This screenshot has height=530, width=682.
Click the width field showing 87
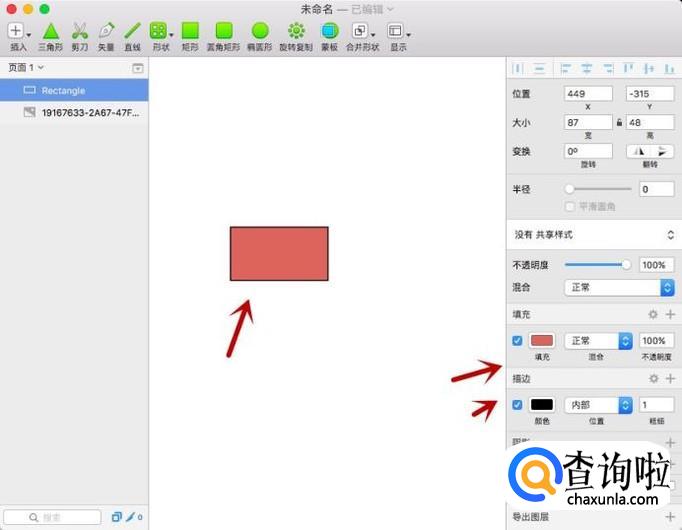[588, 123]
